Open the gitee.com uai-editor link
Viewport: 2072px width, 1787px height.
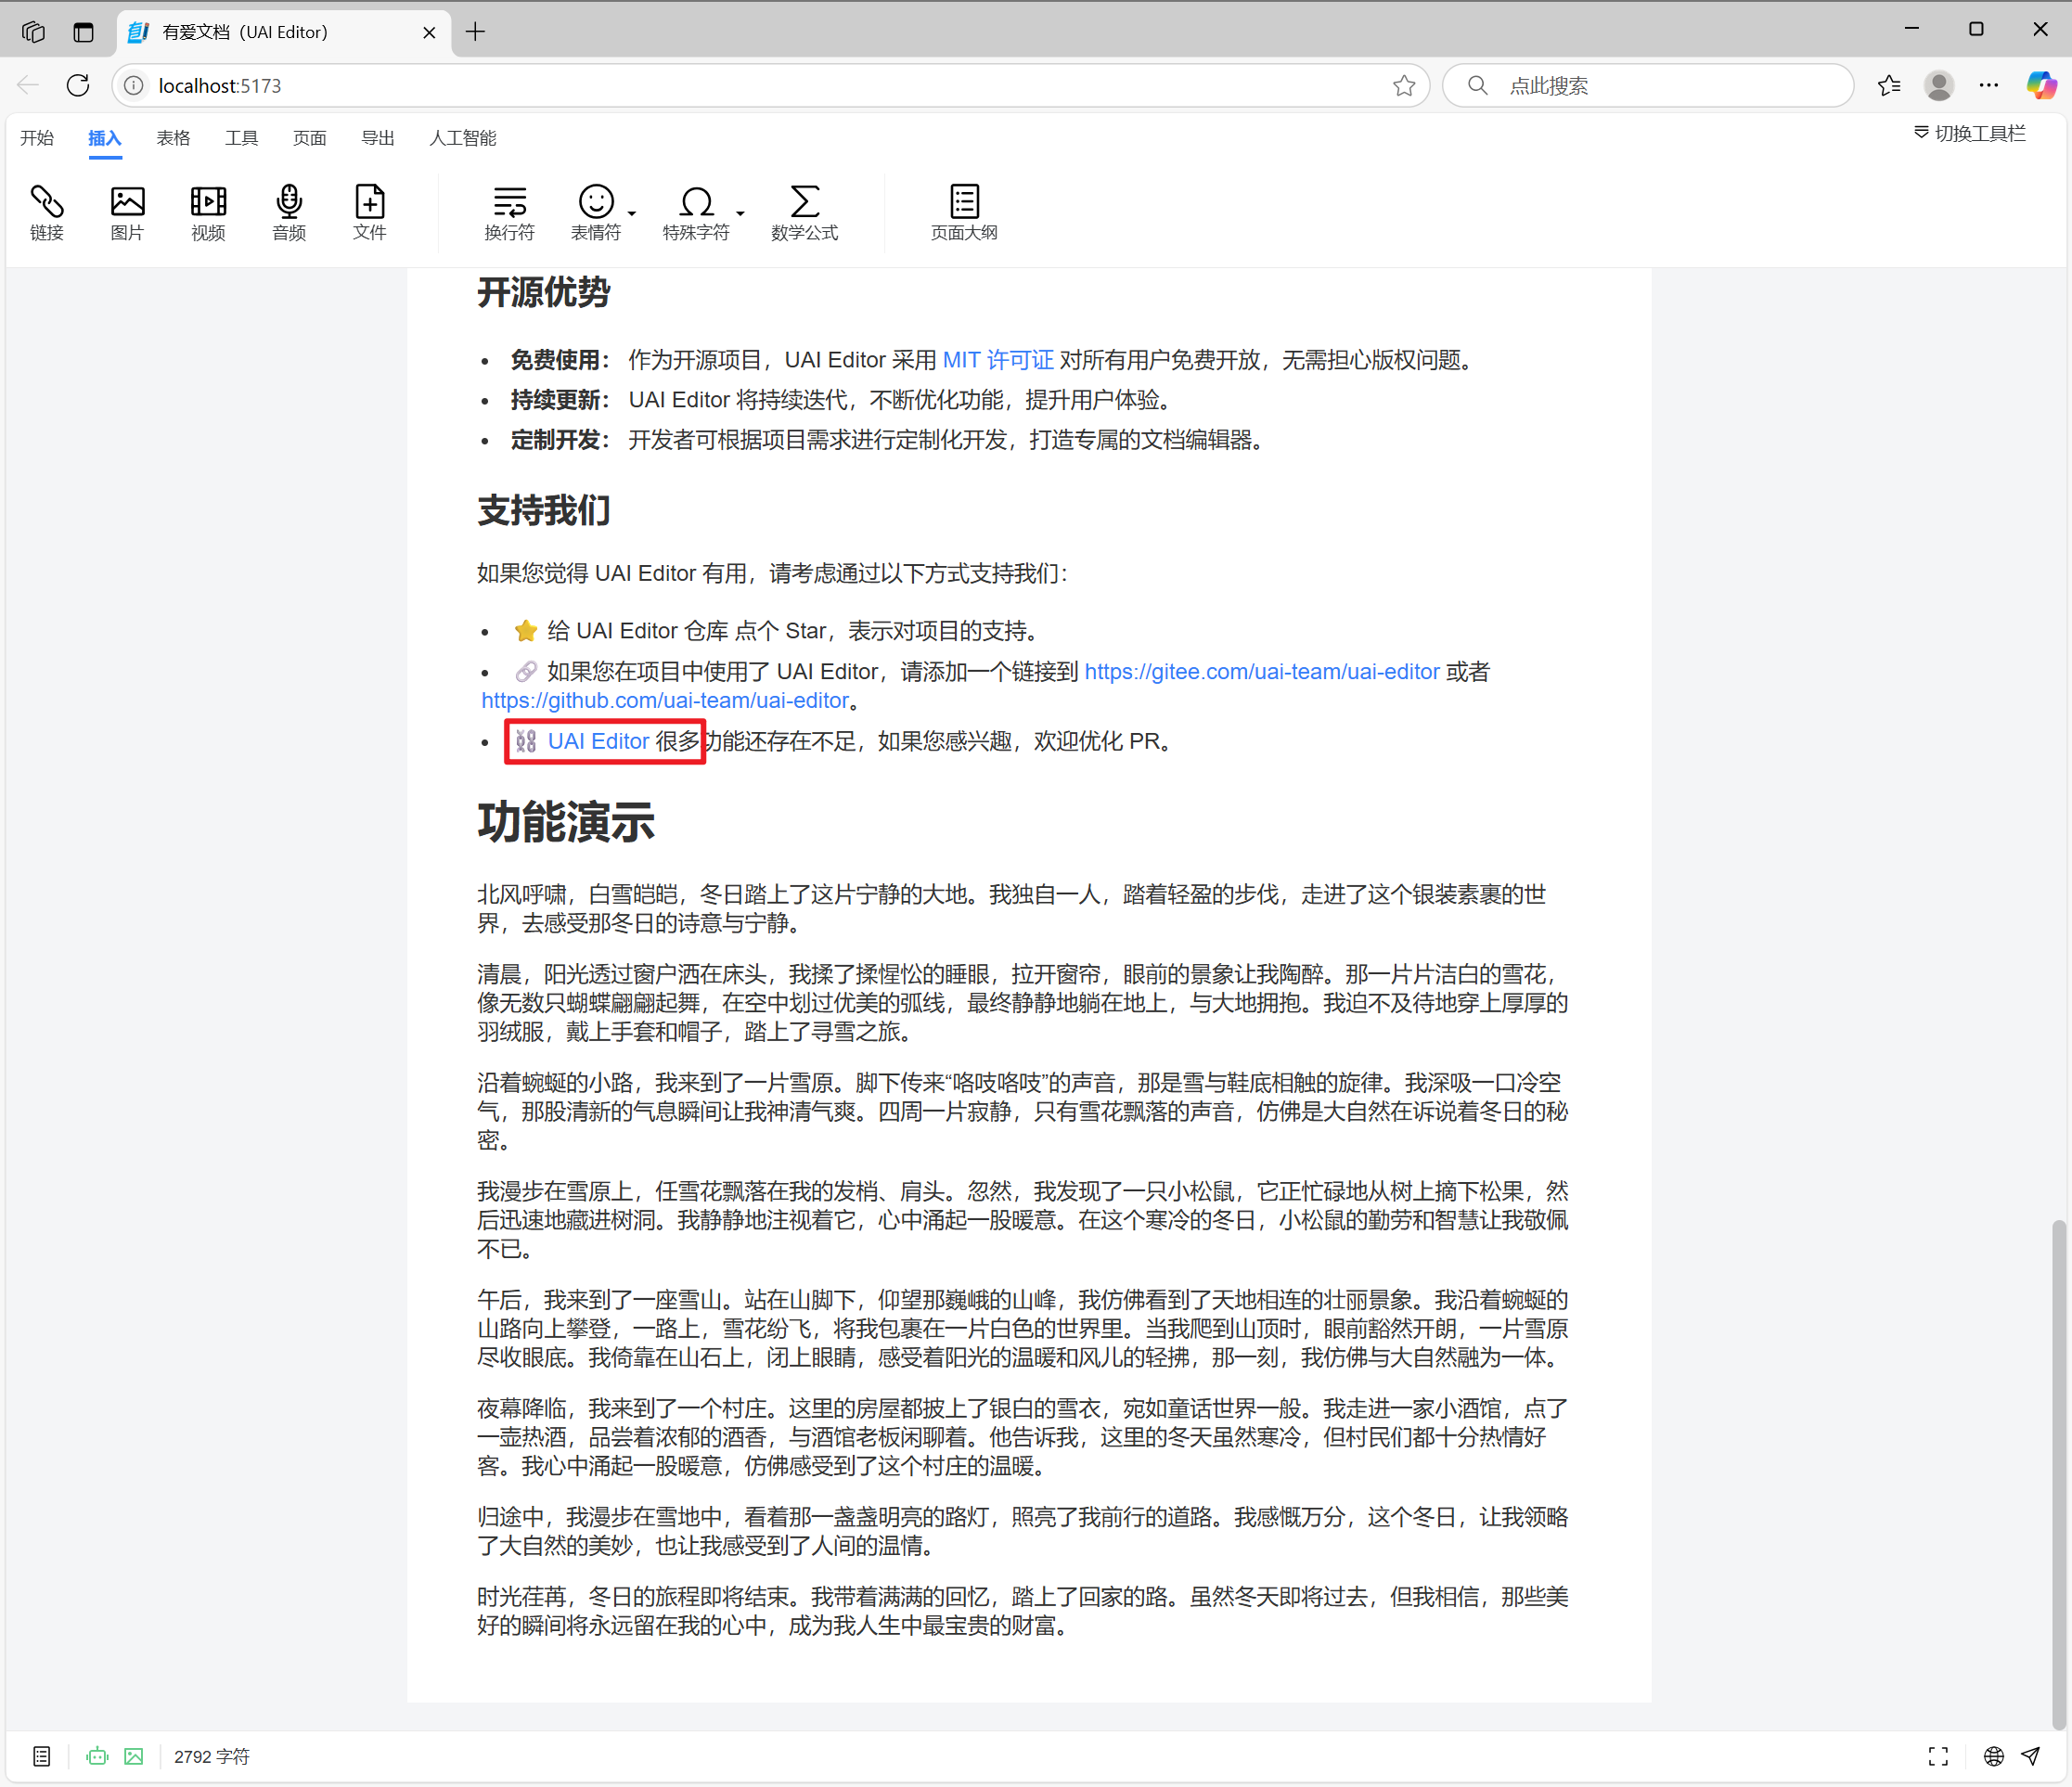pos(1262,672)
